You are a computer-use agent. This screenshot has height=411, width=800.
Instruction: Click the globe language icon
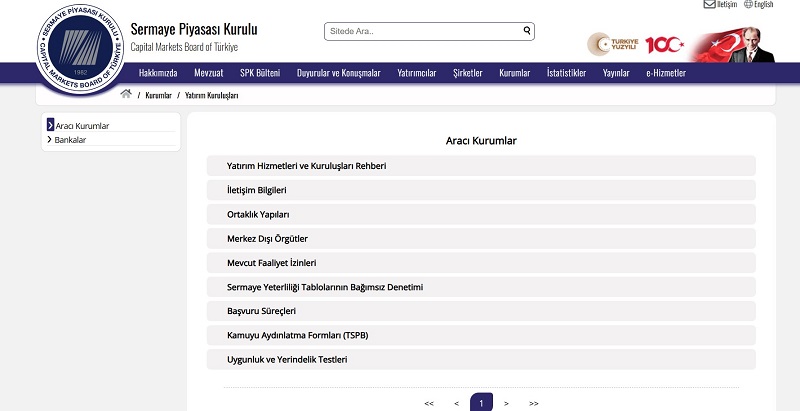(748, 4)
